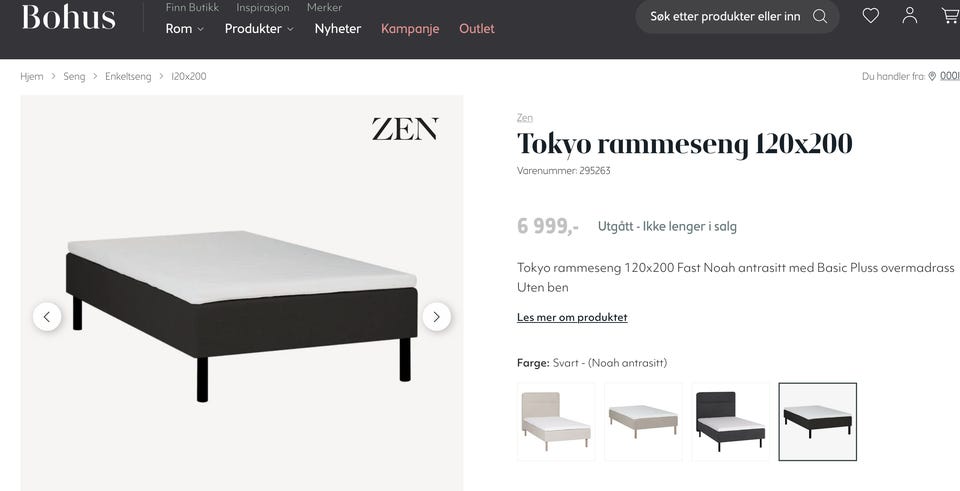Click the search magnifier icon
This screenshot has width=960, height=491.
click(820, 17)
